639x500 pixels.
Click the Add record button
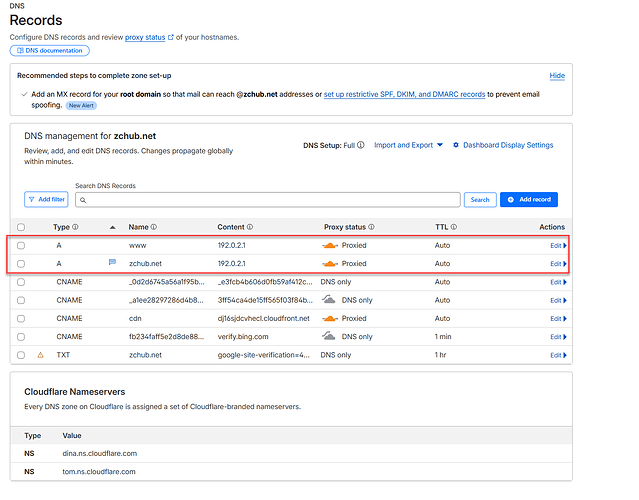(x=529, y=199)
